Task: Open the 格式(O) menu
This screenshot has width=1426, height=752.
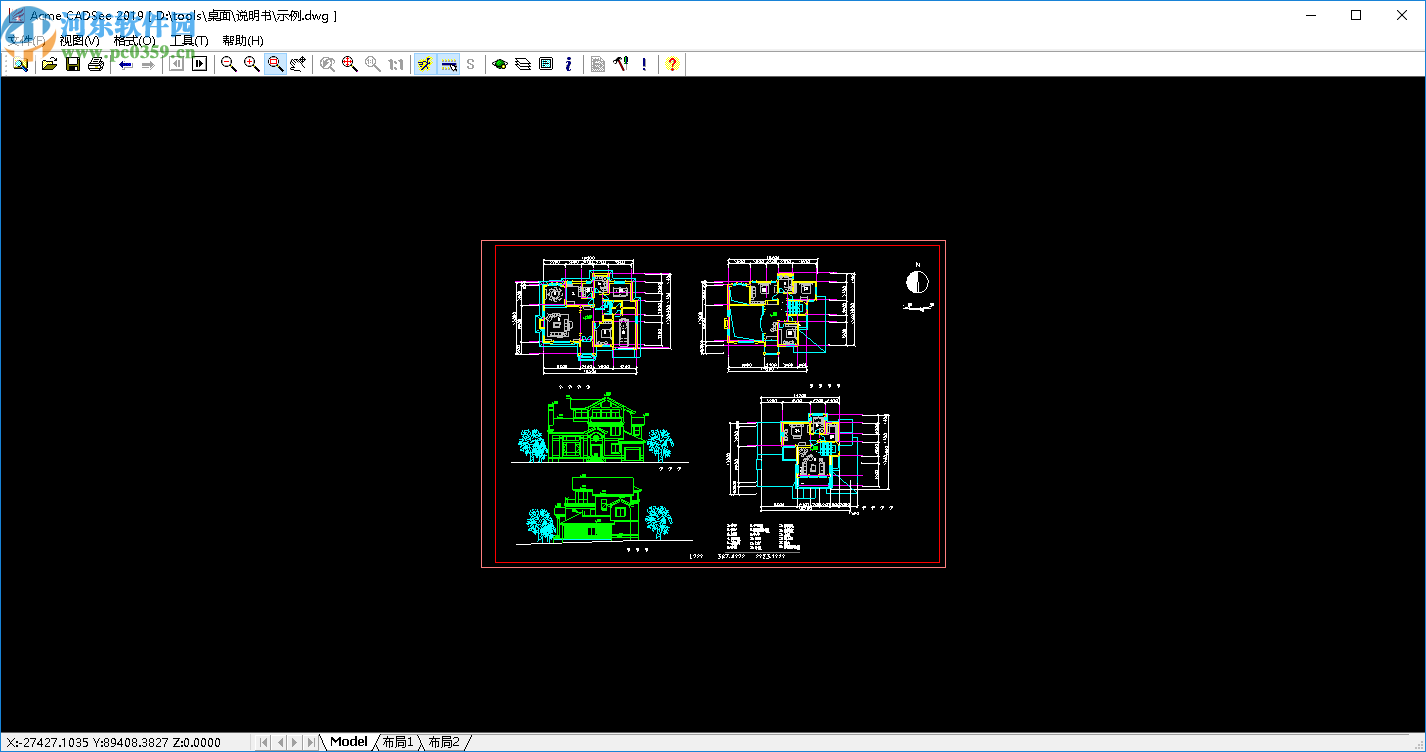Action: (135, 41)
